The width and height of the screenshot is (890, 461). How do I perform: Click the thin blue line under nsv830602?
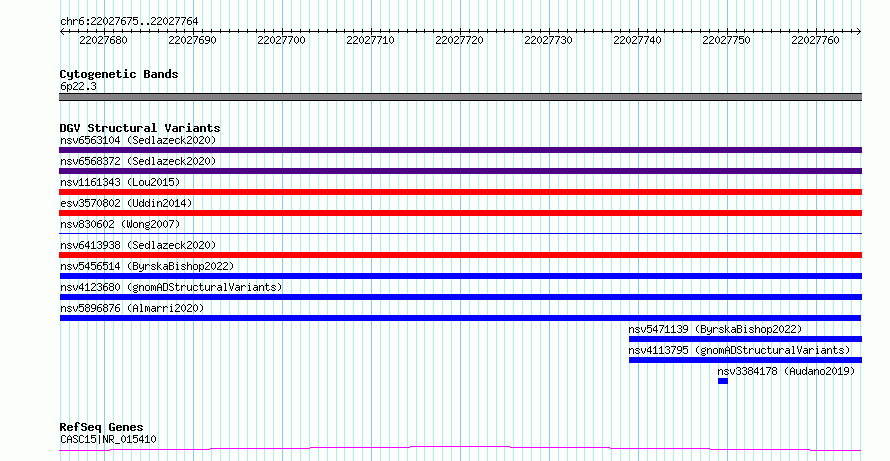[x=460, y=233]
